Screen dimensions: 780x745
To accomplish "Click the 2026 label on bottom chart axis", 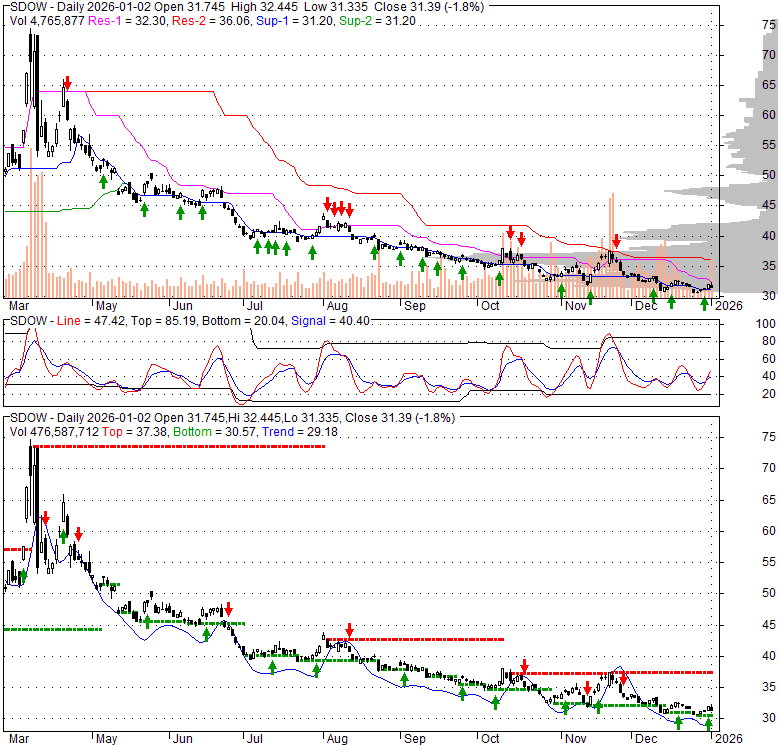I will tap(729, 739).
